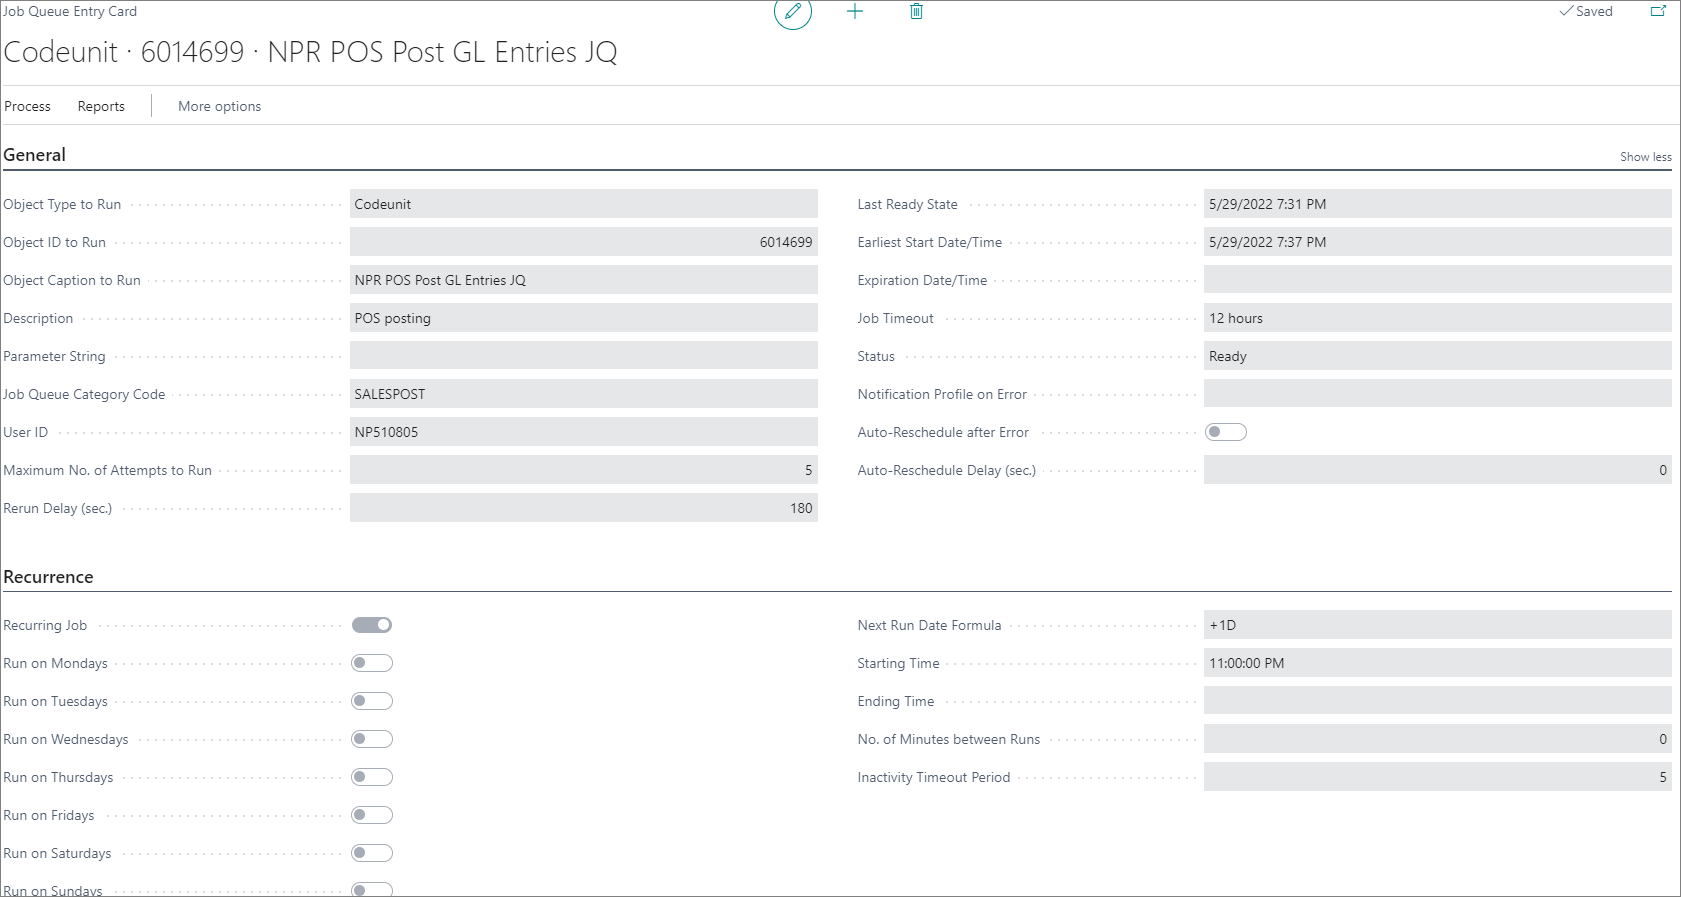This screenshot has height=897, width=1681.
Task: Open the Job Queue Category Code field
Action: click(584, 394)
